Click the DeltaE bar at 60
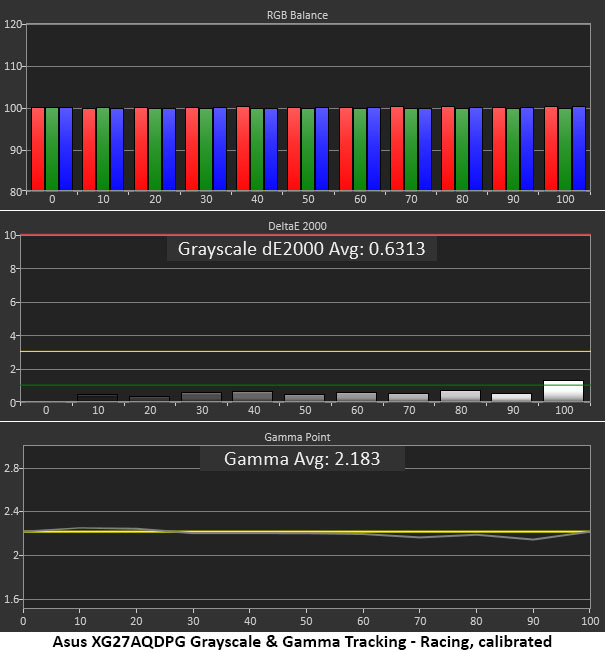605x652 pixels. [356, 397]
